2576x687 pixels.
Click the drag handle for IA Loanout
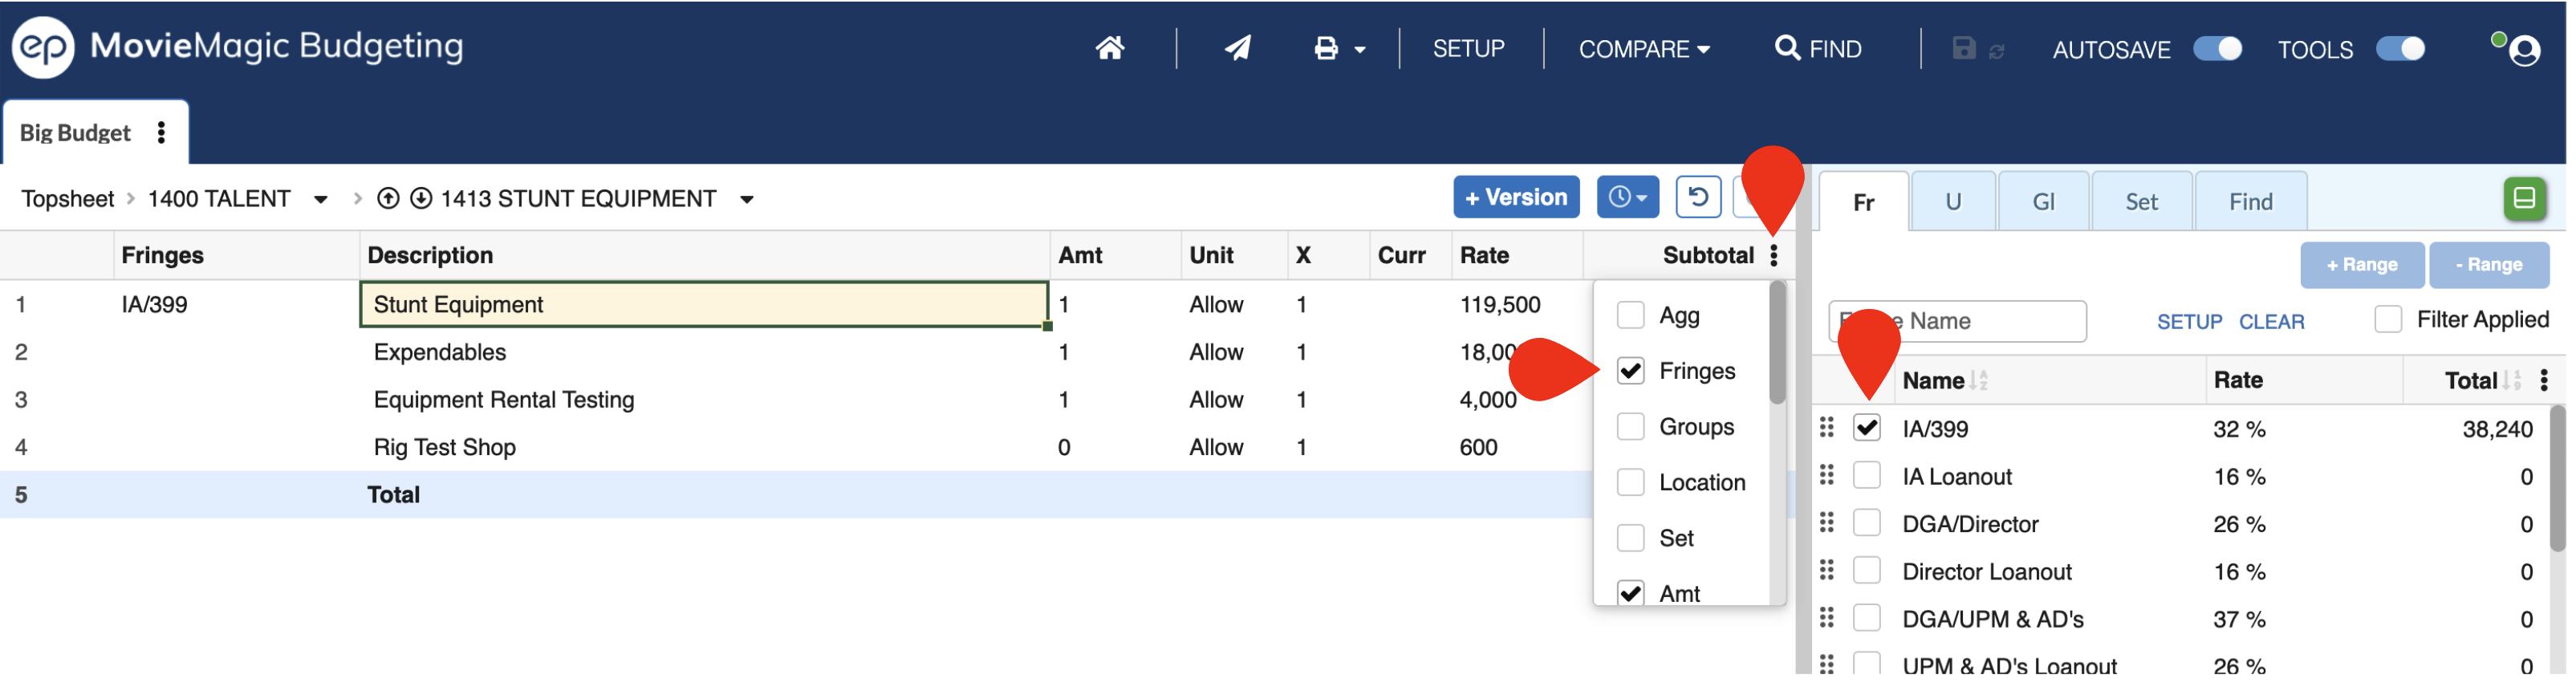click(x=1827, y=475)
